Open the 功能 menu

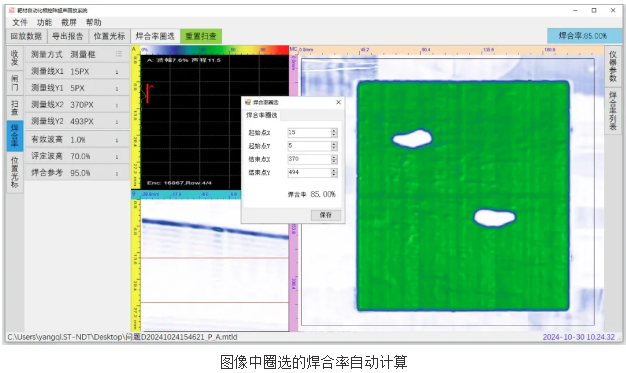pyautogui.click(x=44, y=22)
